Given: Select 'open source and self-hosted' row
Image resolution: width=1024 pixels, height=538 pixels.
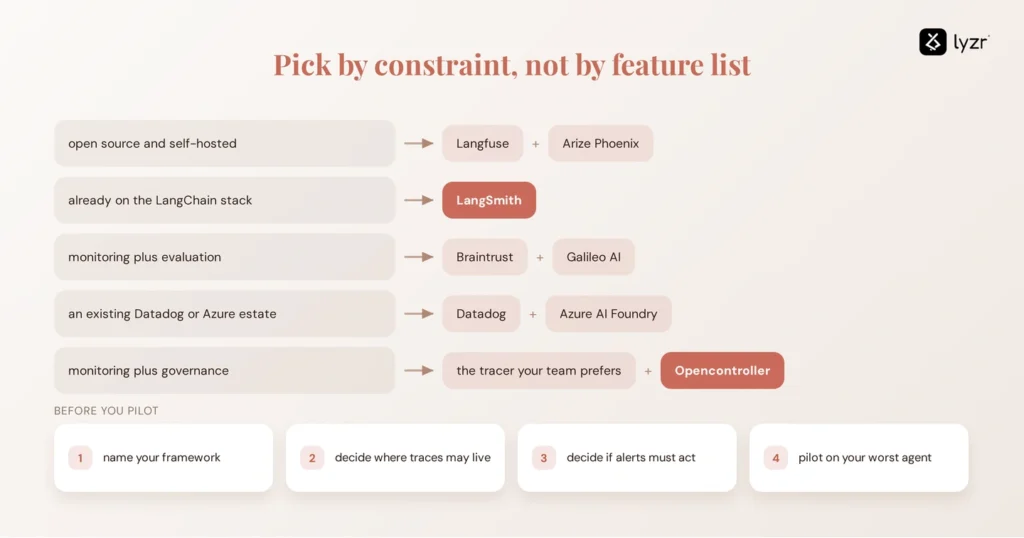Looking at the screenshot, I should 225,144.
